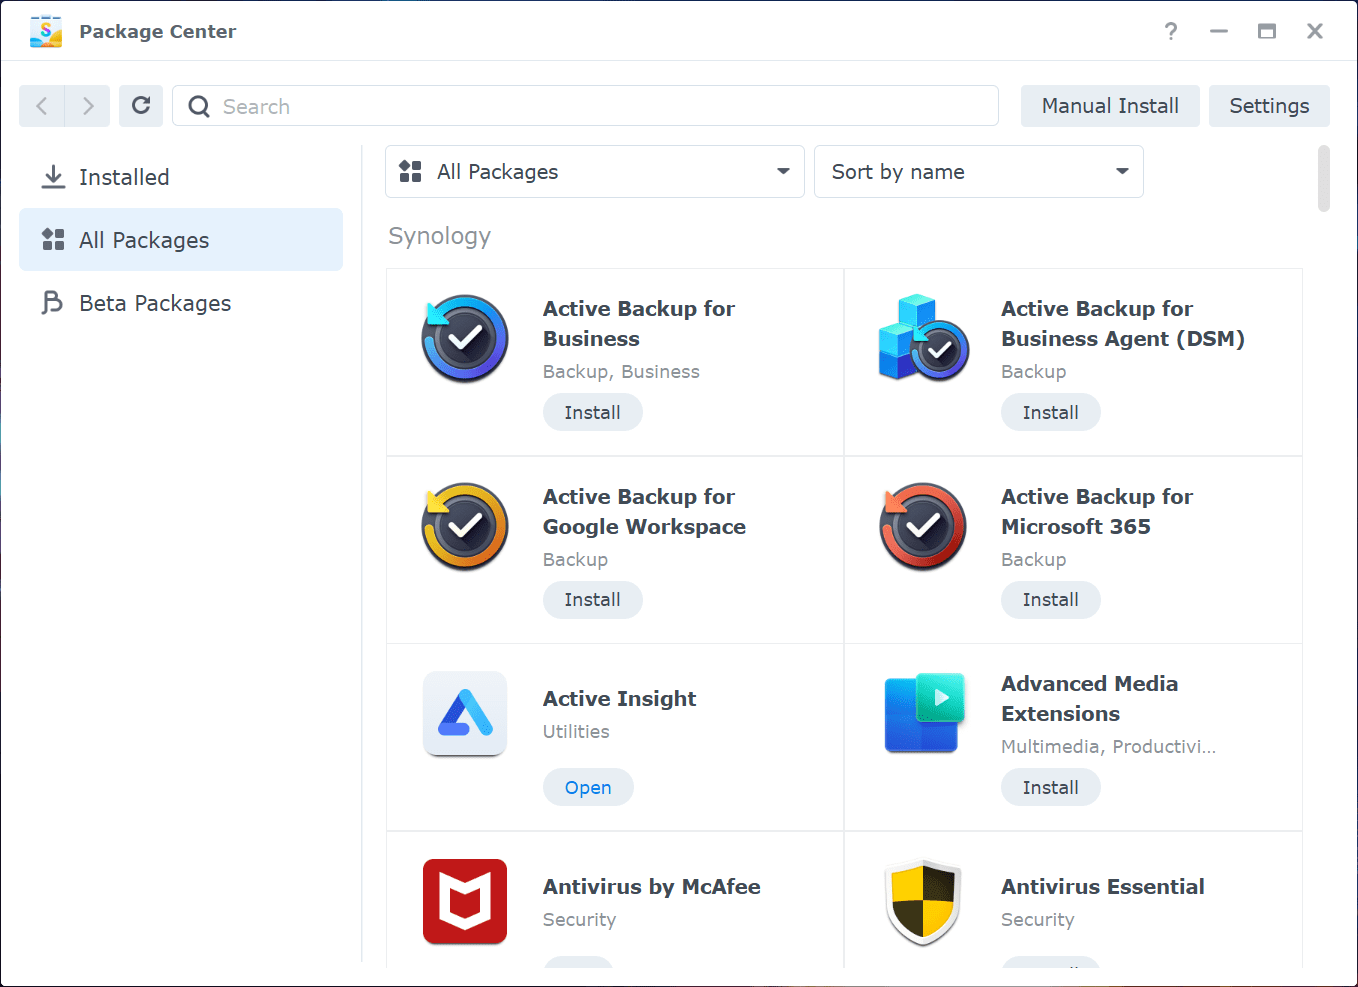Refresh the package list
The height and width of the screenshot is (987, 1358).
point(141,106)
